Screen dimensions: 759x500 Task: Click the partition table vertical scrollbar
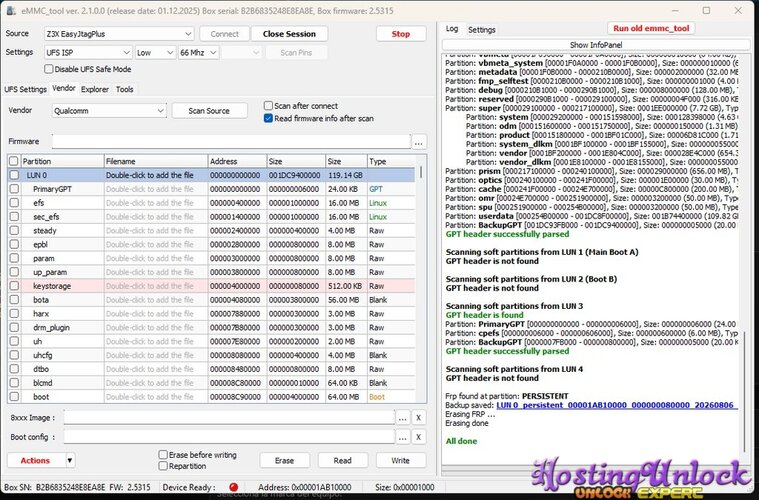click(421, 172)
